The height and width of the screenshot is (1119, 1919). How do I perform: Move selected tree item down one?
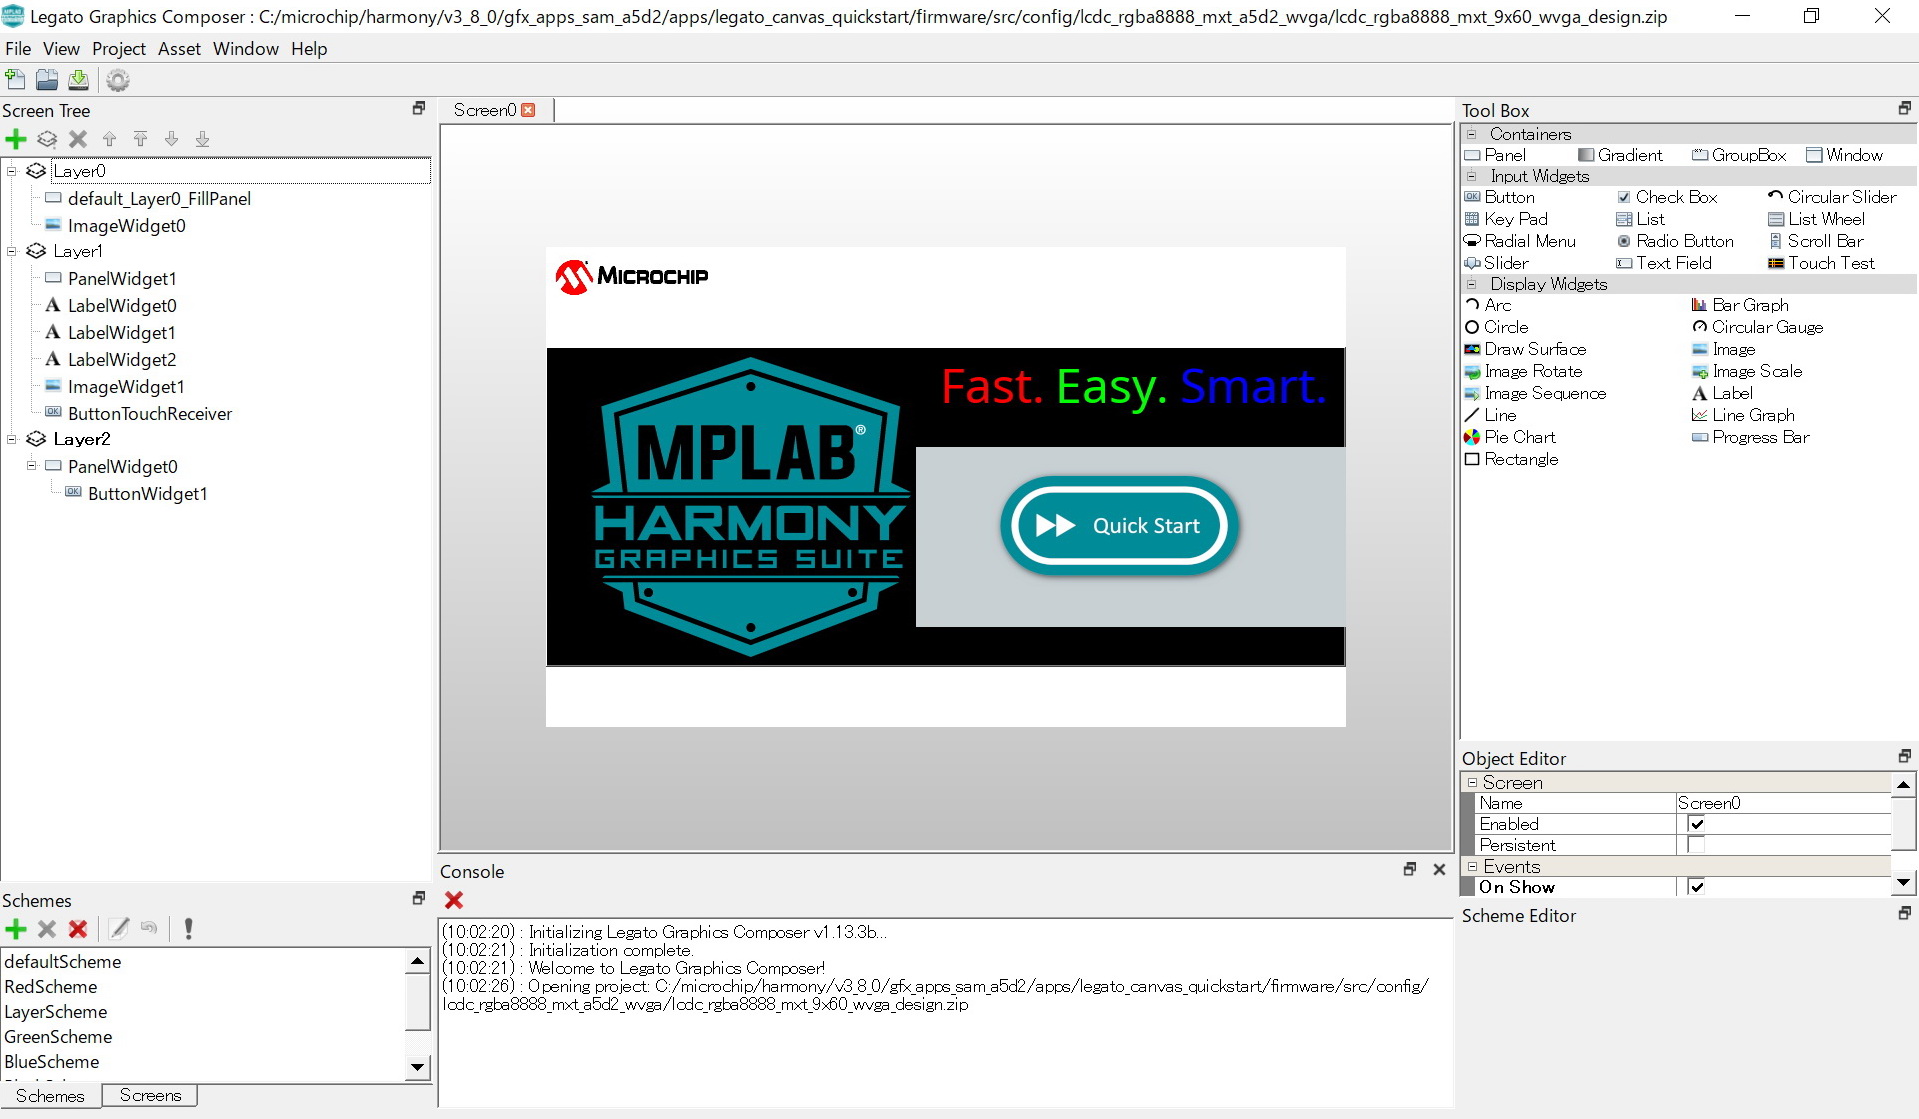point(172,139)
